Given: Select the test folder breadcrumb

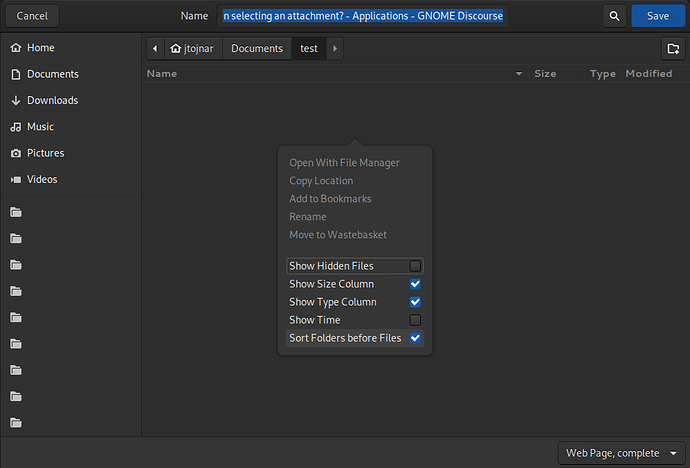Looking at the screenshot, I should (x=309, y=48).
